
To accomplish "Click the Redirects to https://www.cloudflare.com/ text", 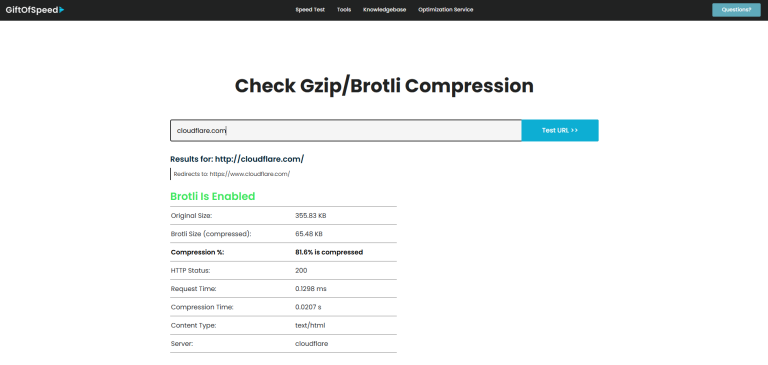I will pyautogui.click(x=232, y=174).
